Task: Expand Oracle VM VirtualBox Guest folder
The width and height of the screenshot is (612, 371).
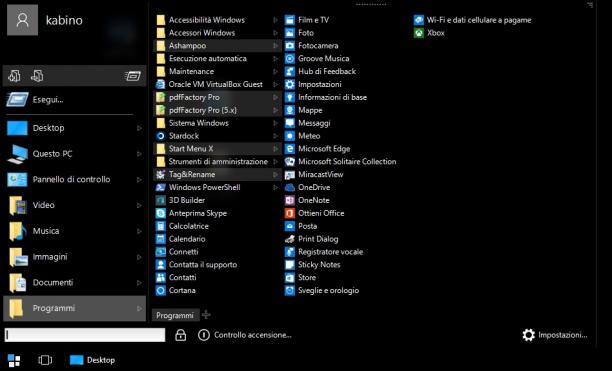Action: [217, 84]
